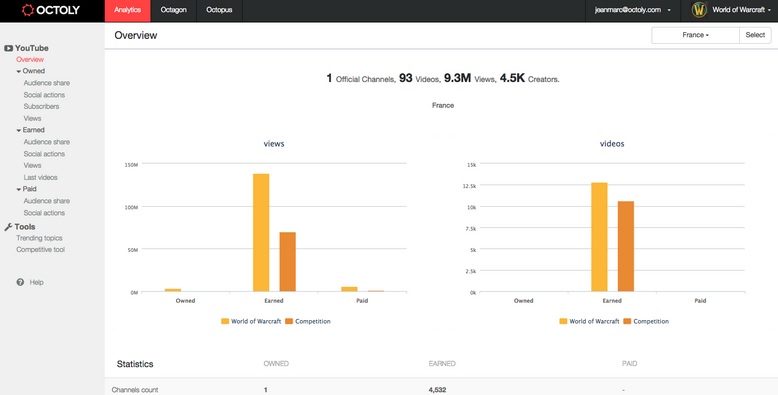
Task: Click the Tools wrench icon
Action: click(8, 227)
